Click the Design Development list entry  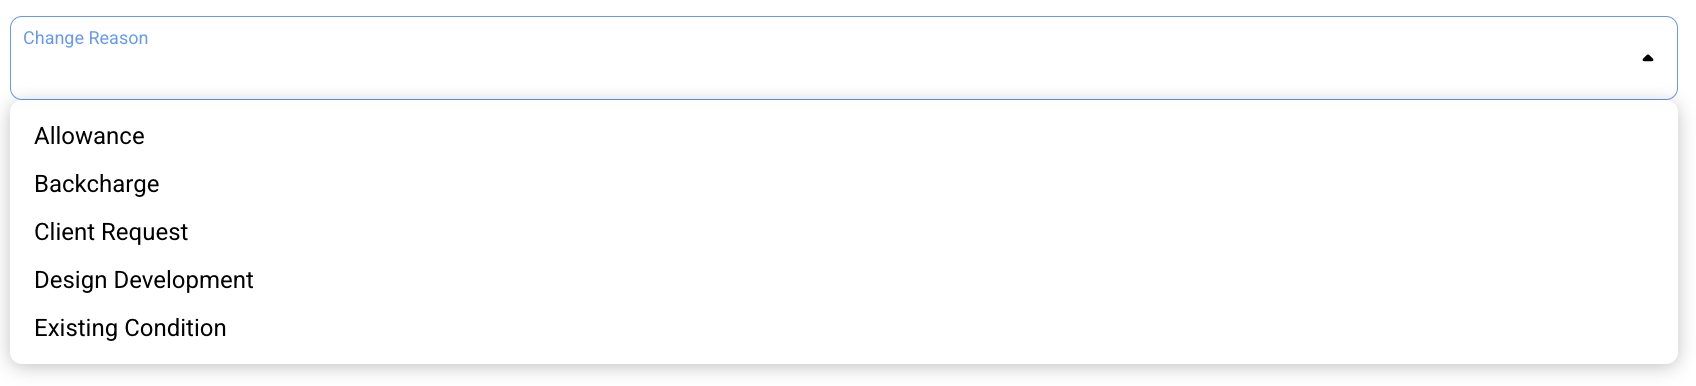coord(843,280)
